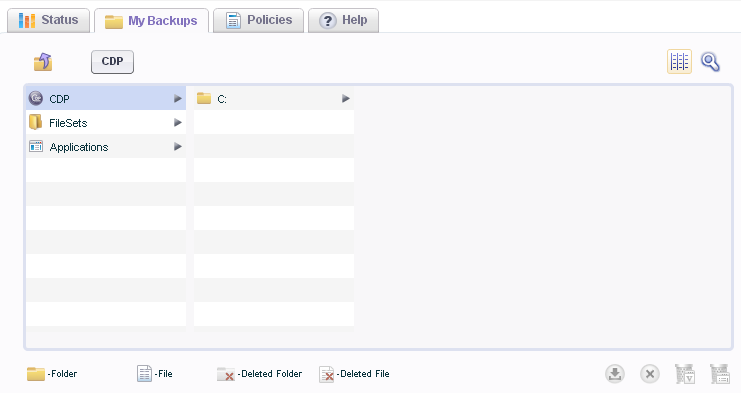Open the Status tab
This screenshot has width=741, height=393.
click(48, 20)
